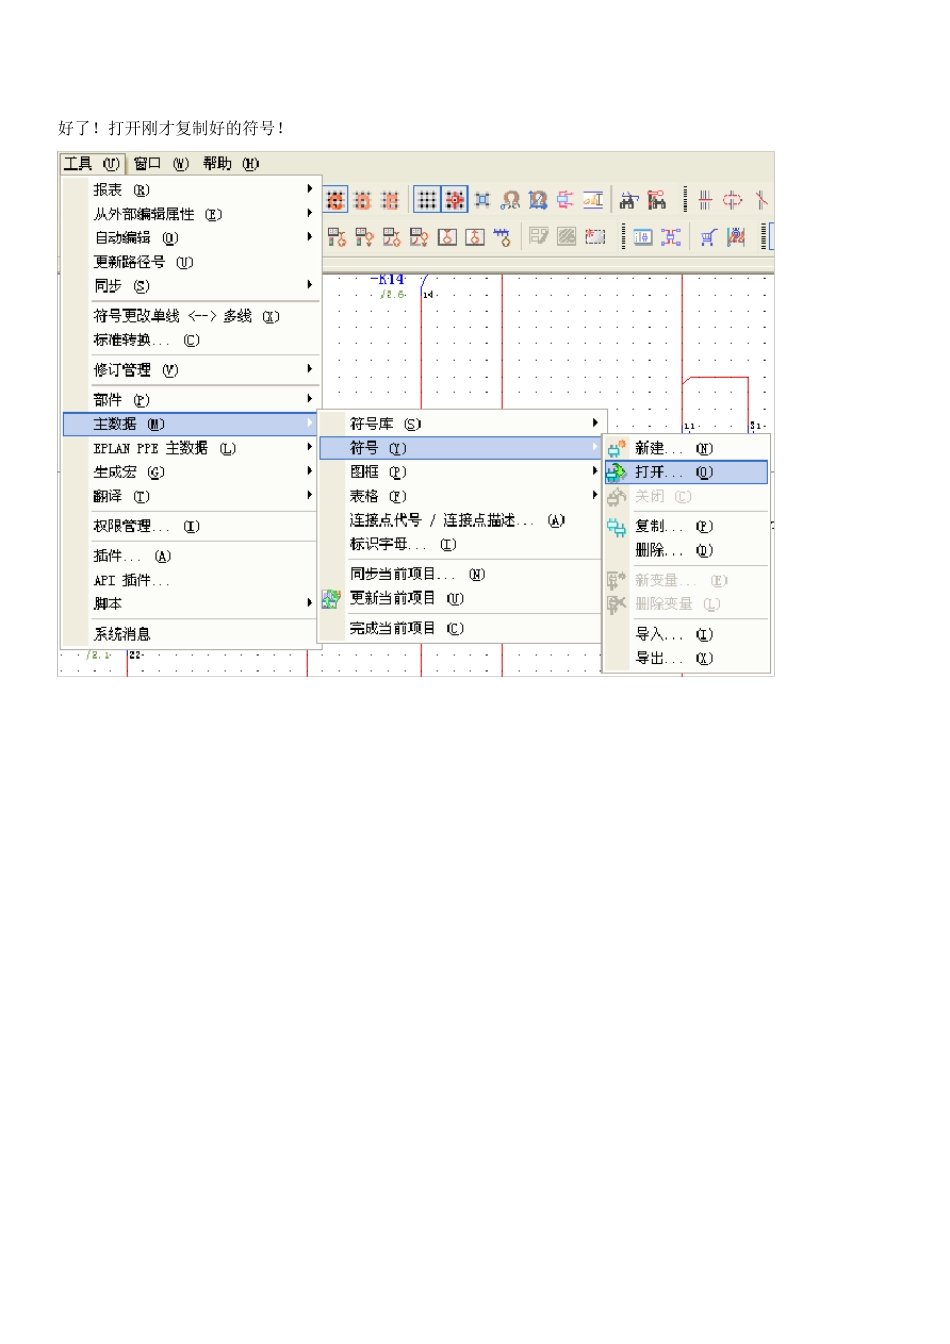Viewport: 950px width, 1344px height.
Task: Click 导出... (X) in symbol submenu
Action: coord(686,658)
